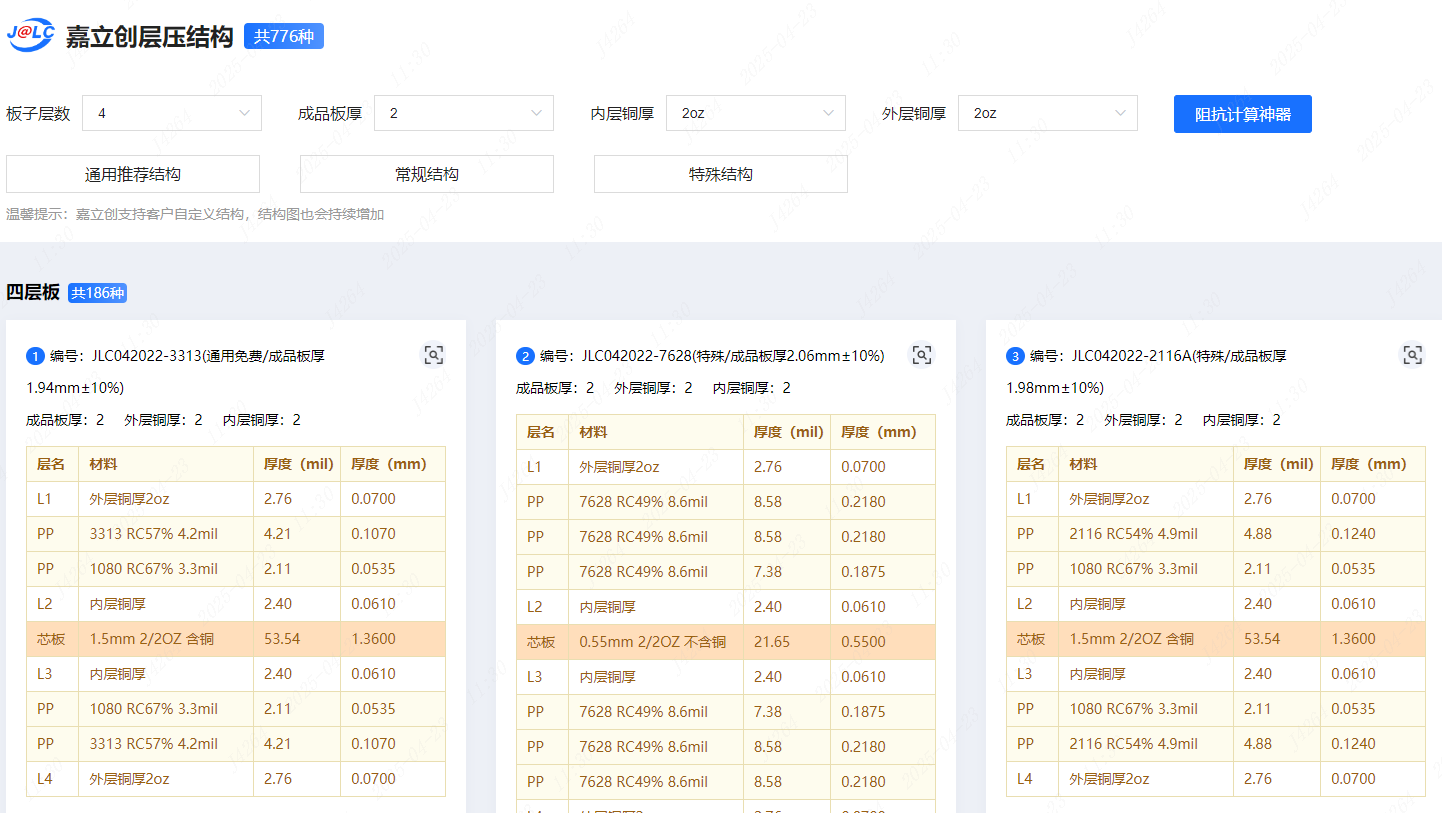Click card 3 number badge

tap(1015, 356)
